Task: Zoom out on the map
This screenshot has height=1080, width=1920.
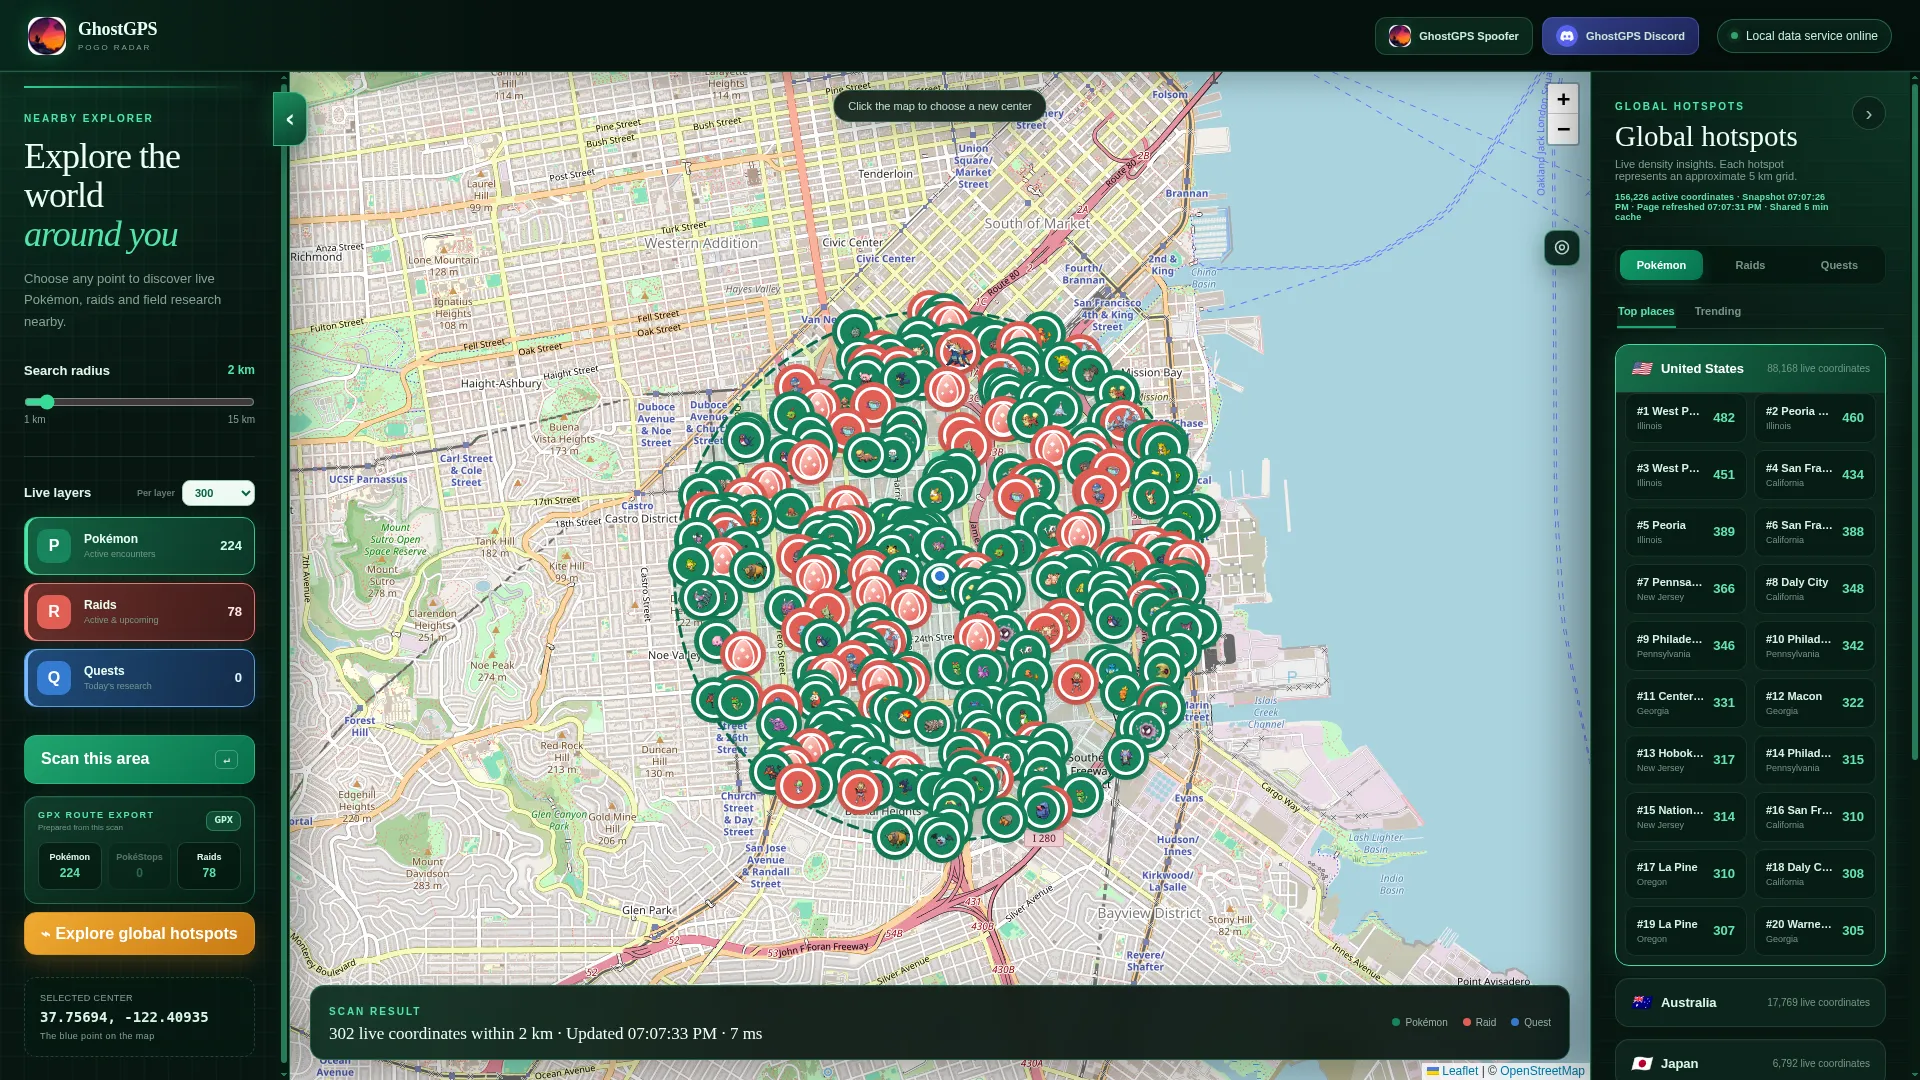Action: pyautogui.click(x=1563, y=130)
